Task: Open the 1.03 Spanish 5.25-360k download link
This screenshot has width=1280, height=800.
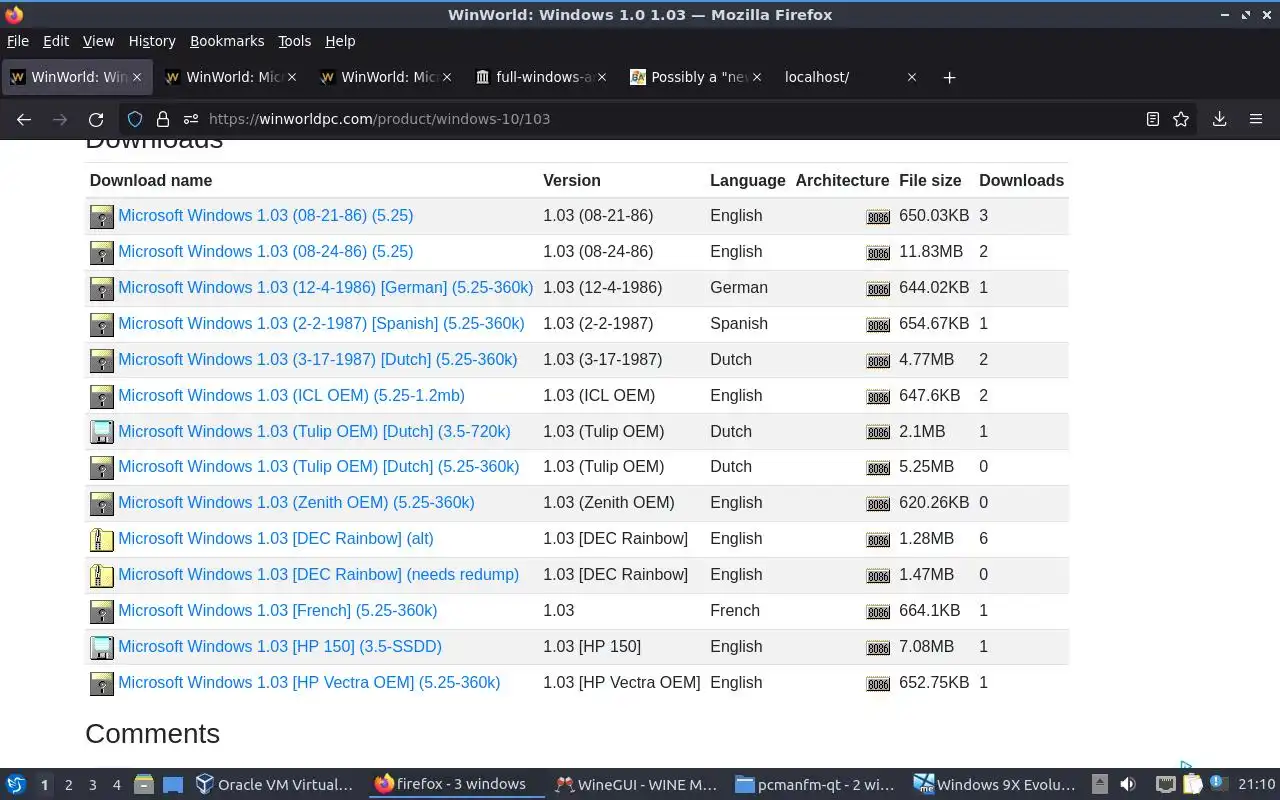Action: (x=321, y=324)
